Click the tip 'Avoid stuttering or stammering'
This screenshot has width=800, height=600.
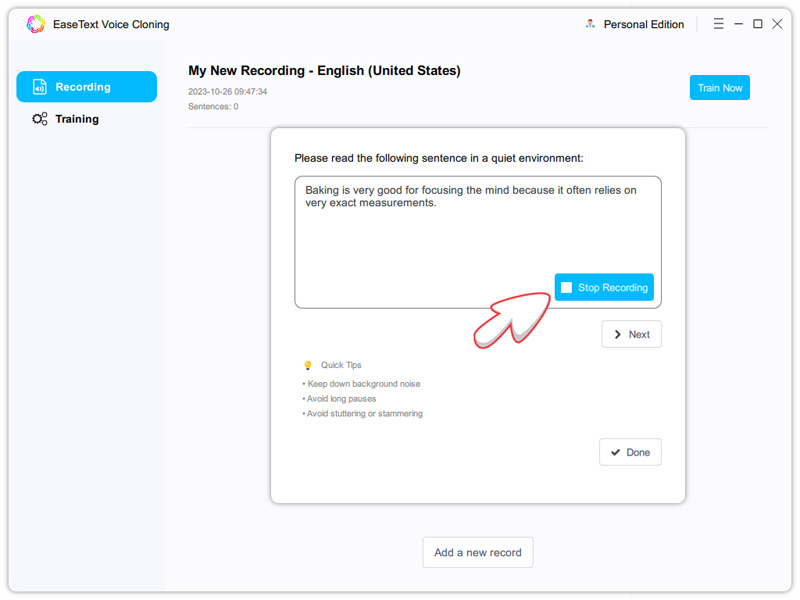[x=363, y=413]
